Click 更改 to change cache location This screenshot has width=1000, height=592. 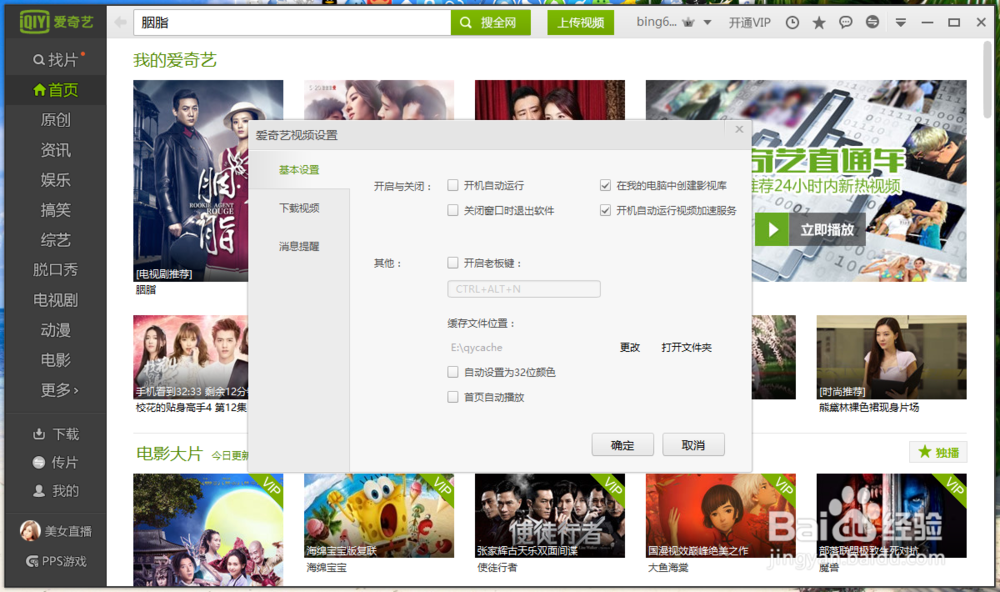[629, 347]
